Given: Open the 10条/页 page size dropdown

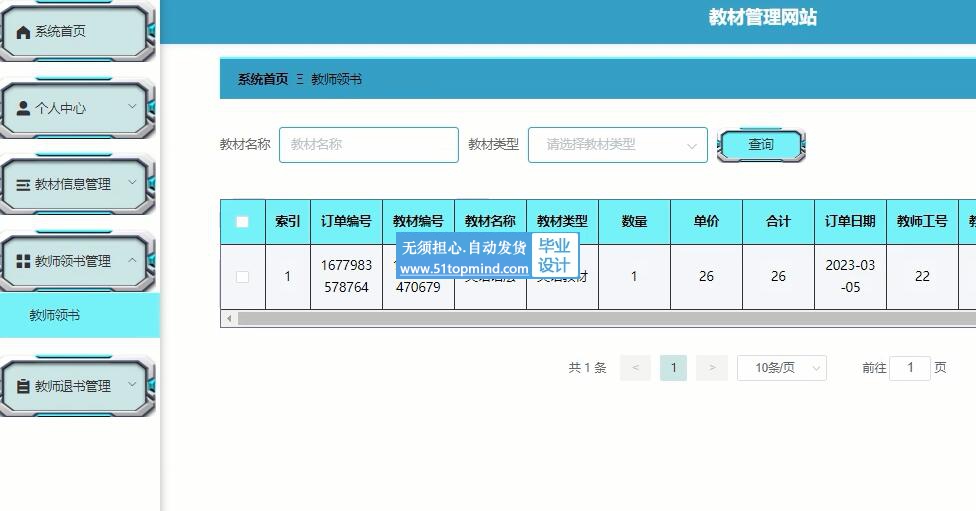Looking at the screenshot, I should (782, 368).
